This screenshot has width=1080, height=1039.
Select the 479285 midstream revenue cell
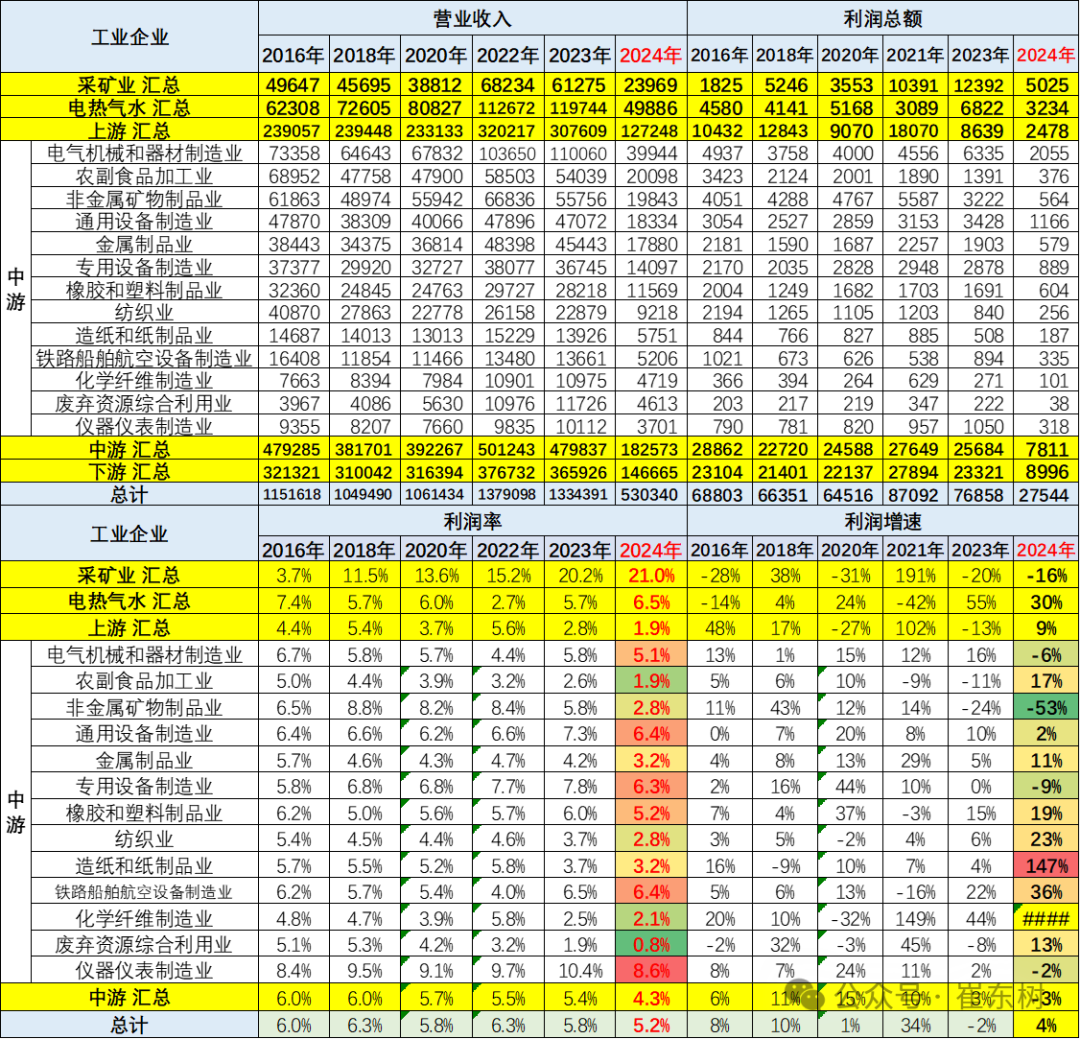(293, 448)
